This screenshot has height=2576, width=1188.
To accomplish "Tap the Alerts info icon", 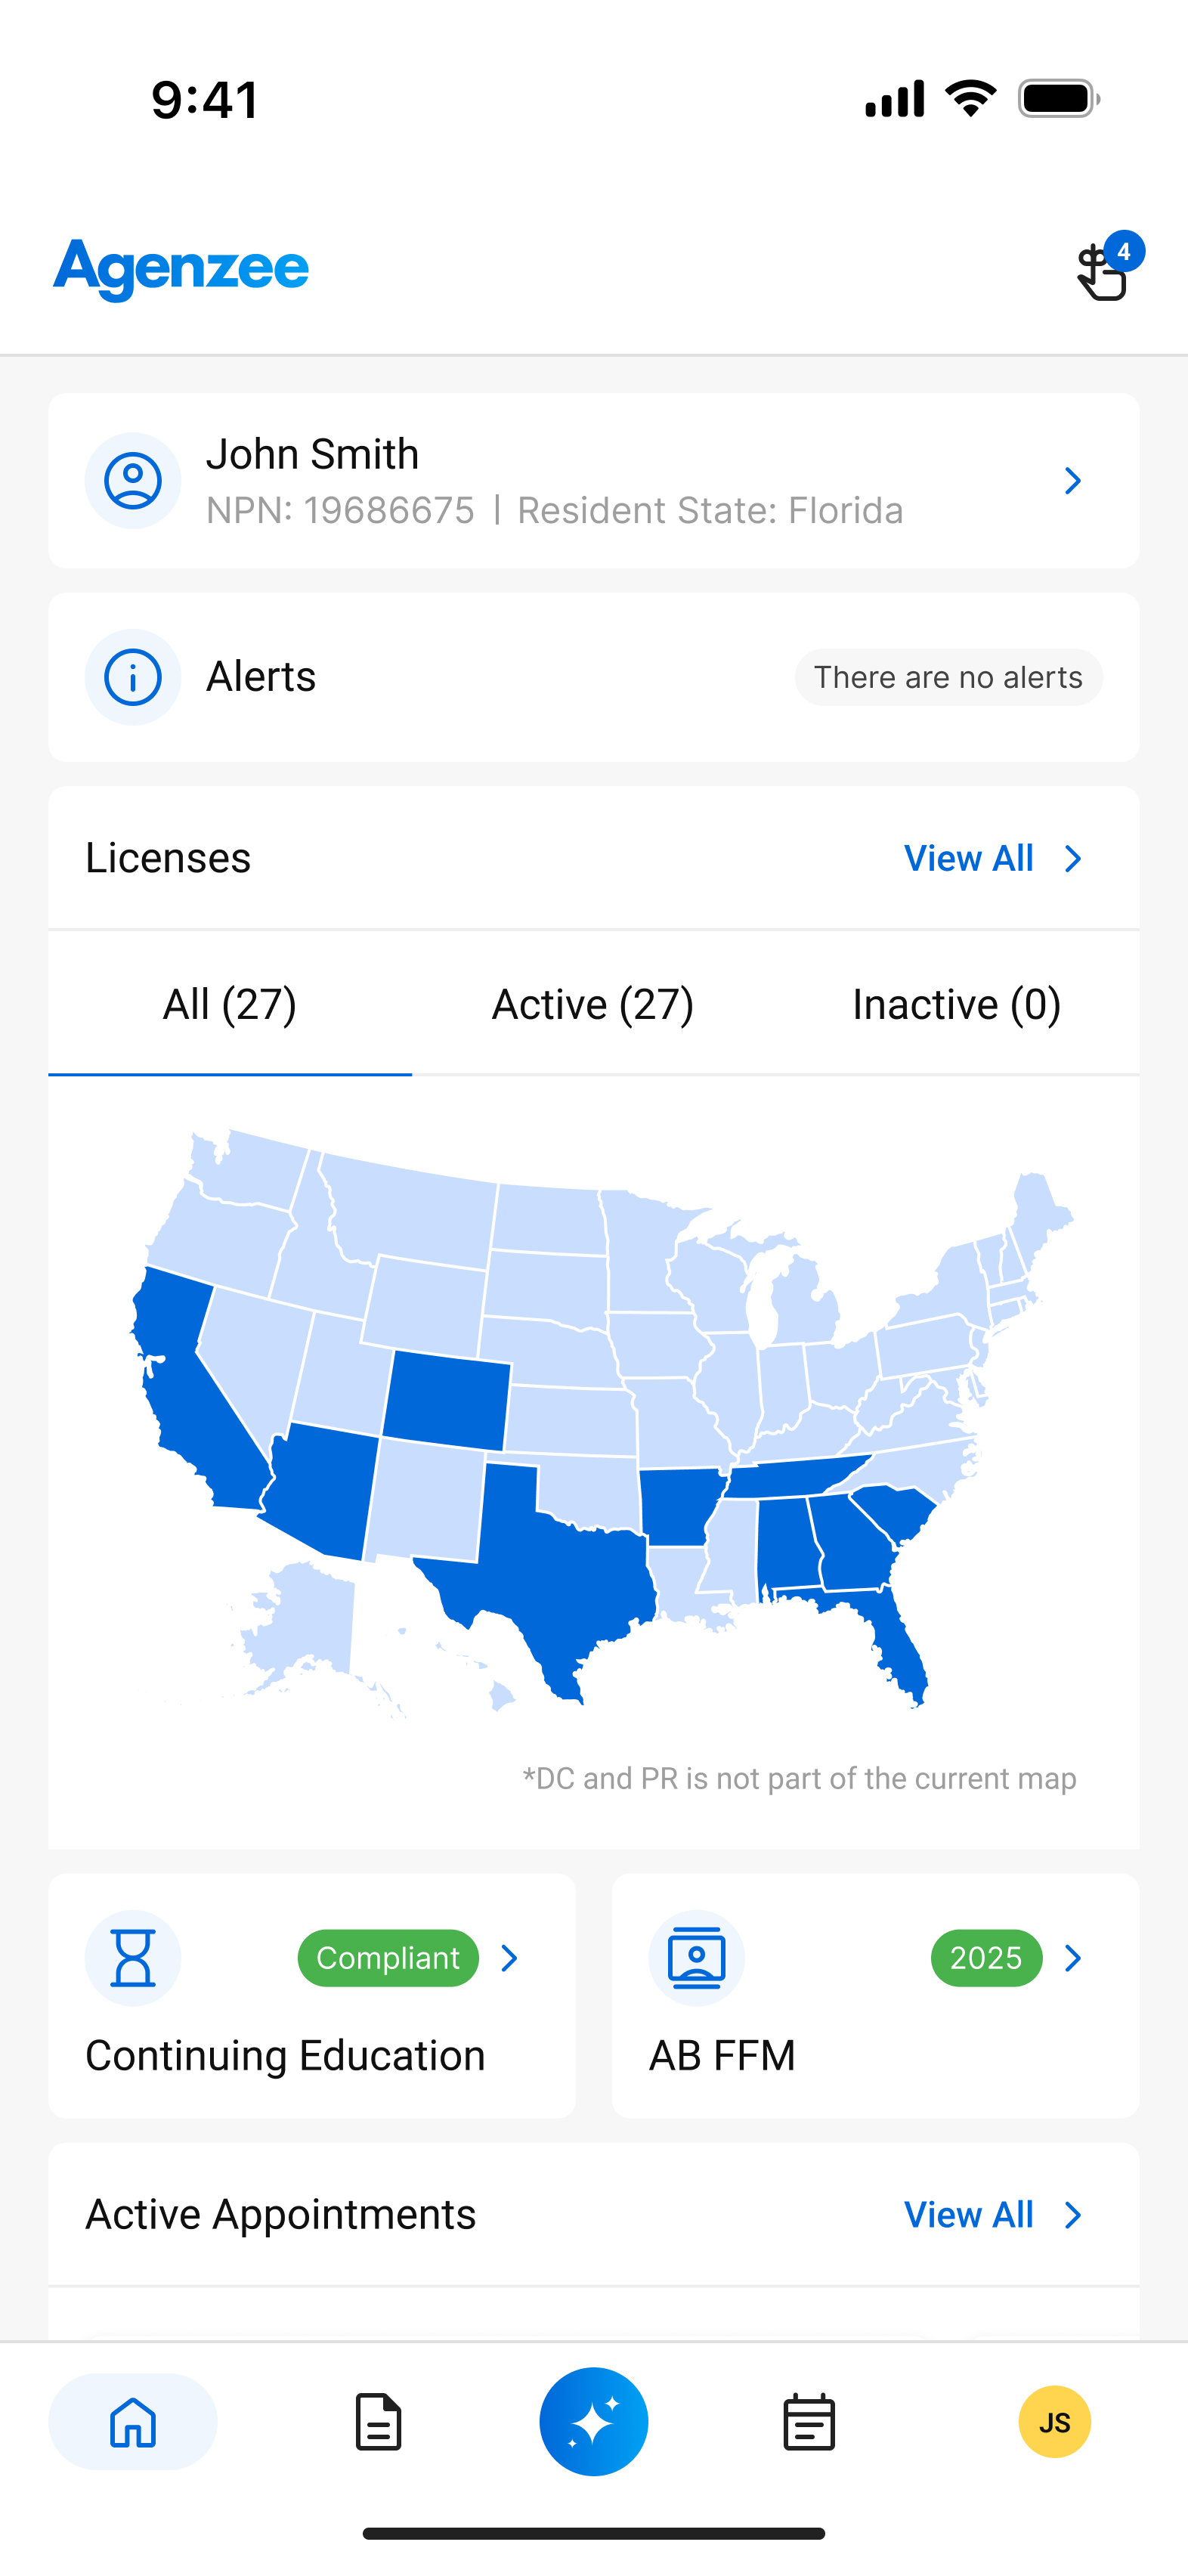I will pyautogui.click(x=133, y=677).
